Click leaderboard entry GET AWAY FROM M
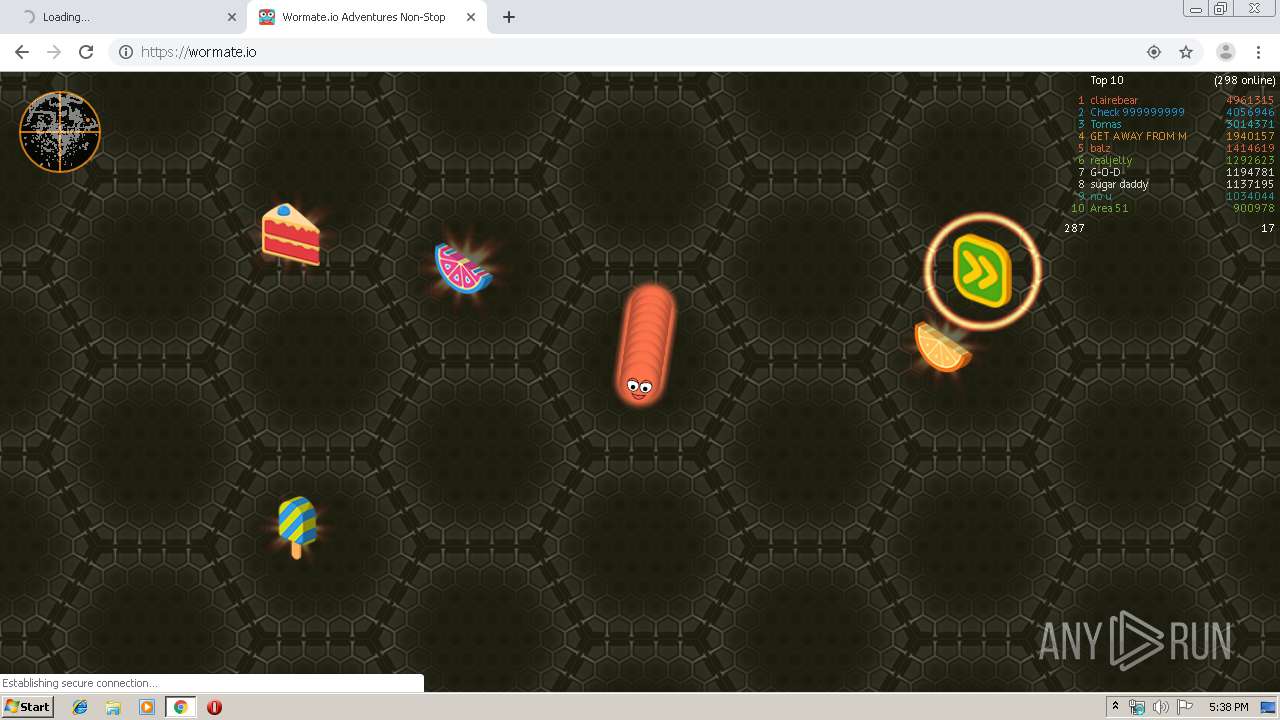 click(x=1138, y=136)
